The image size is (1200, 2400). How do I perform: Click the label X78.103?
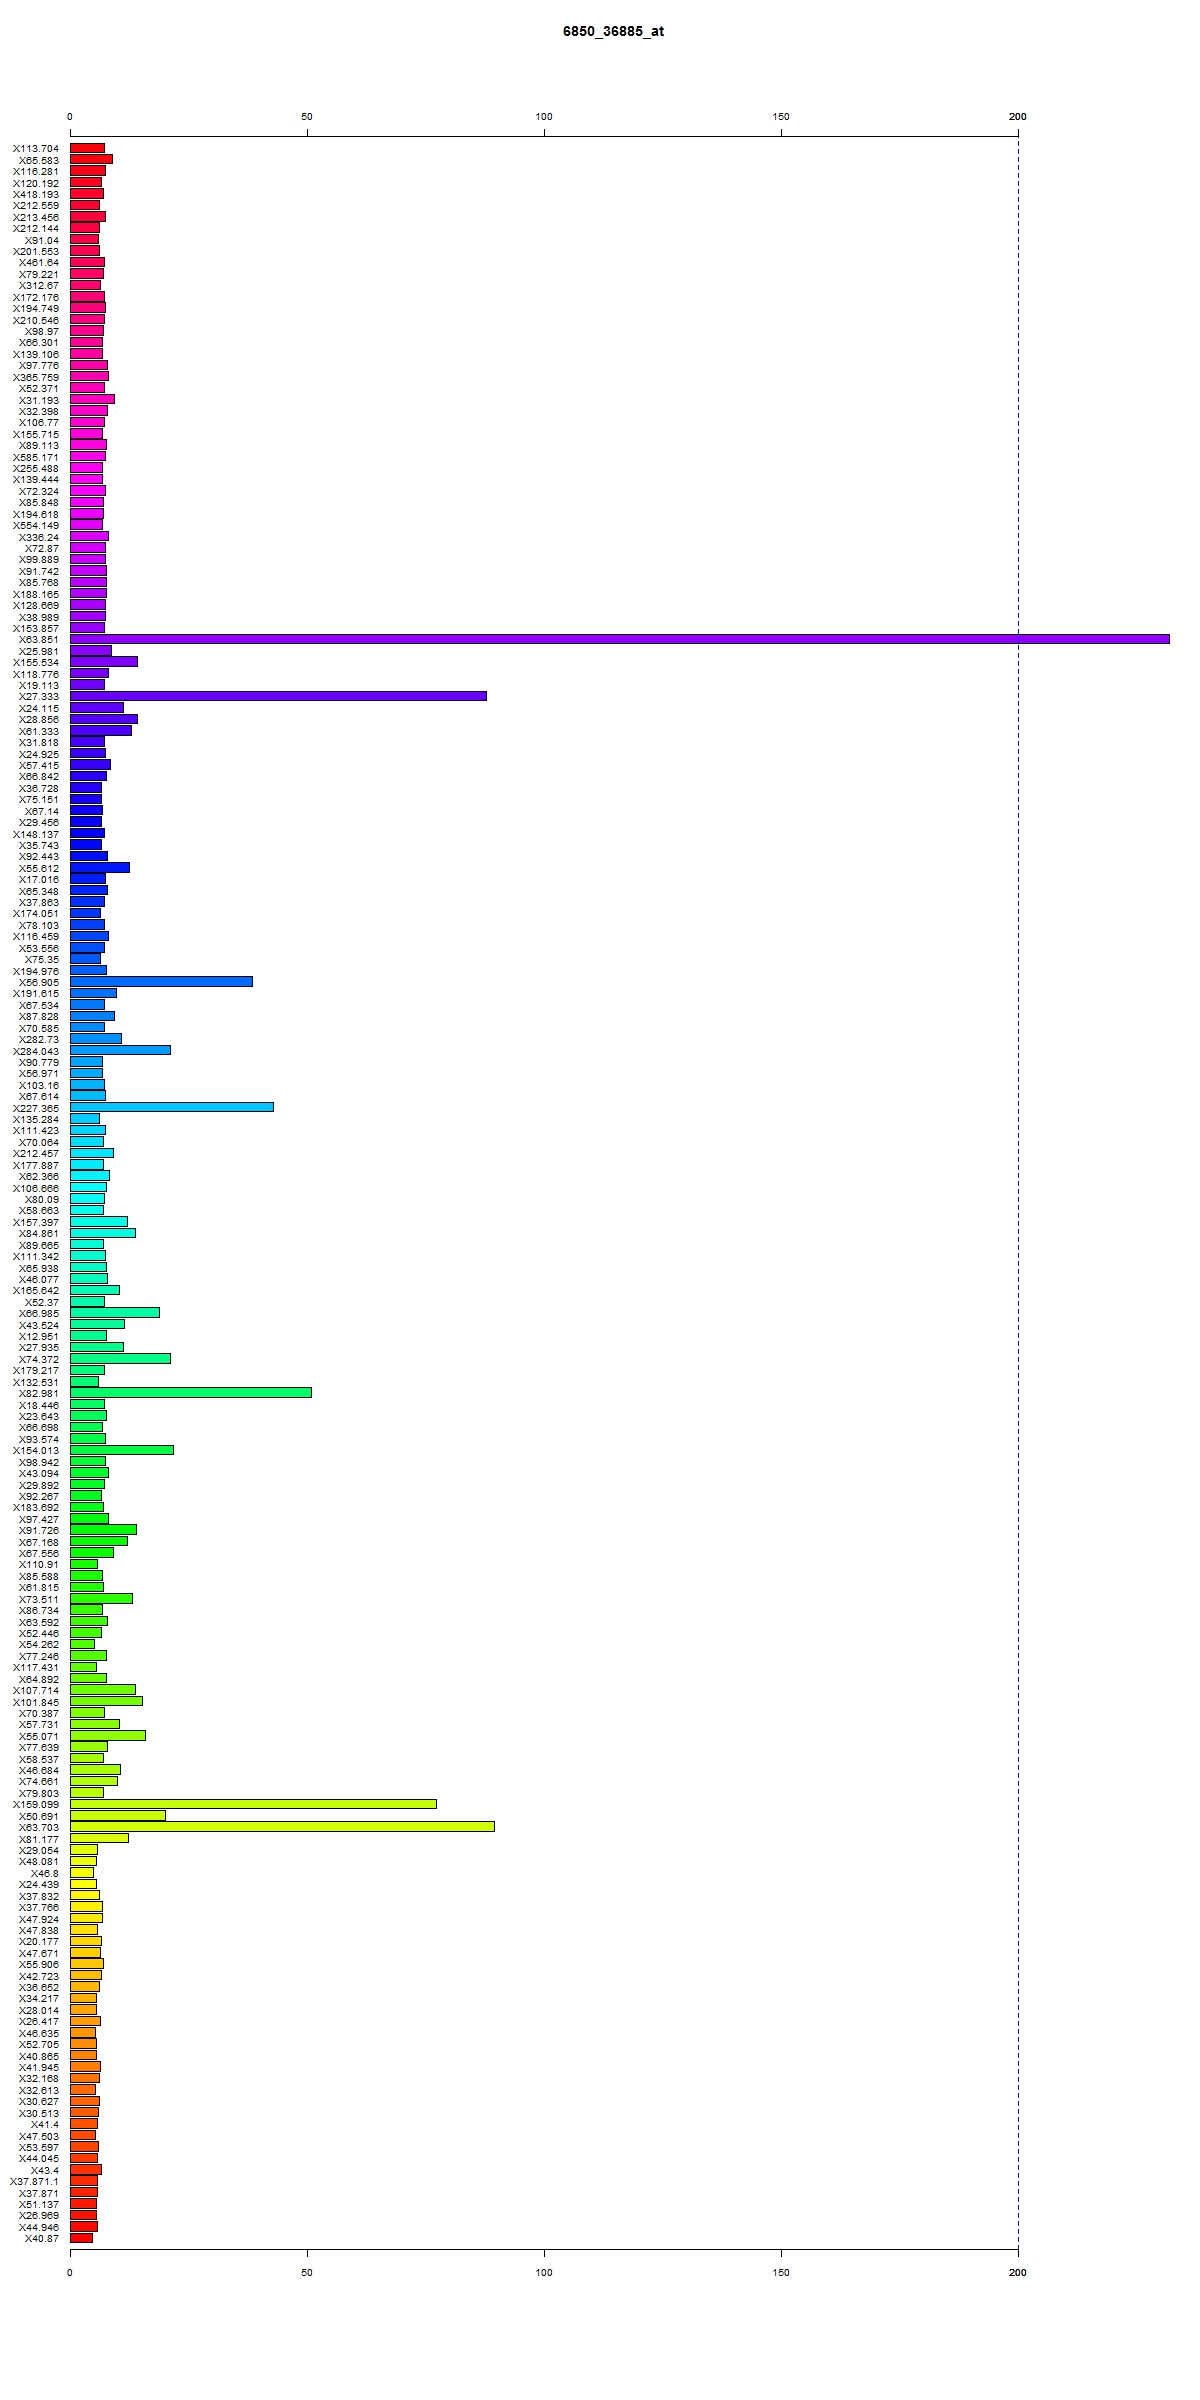click(39, 925)
